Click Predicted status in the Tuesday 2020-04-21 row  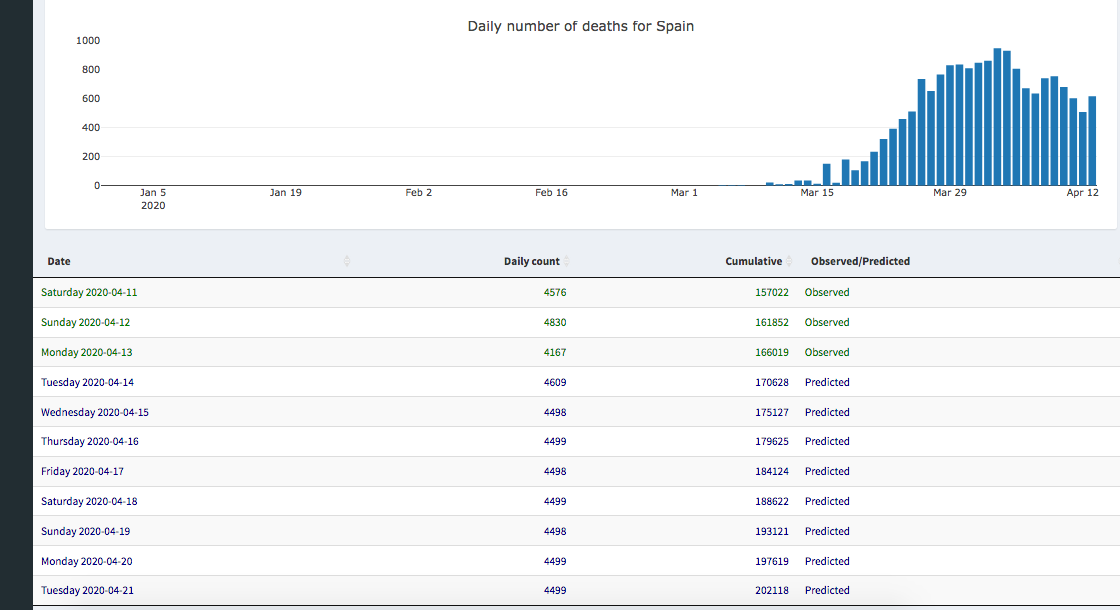[827, 591]
